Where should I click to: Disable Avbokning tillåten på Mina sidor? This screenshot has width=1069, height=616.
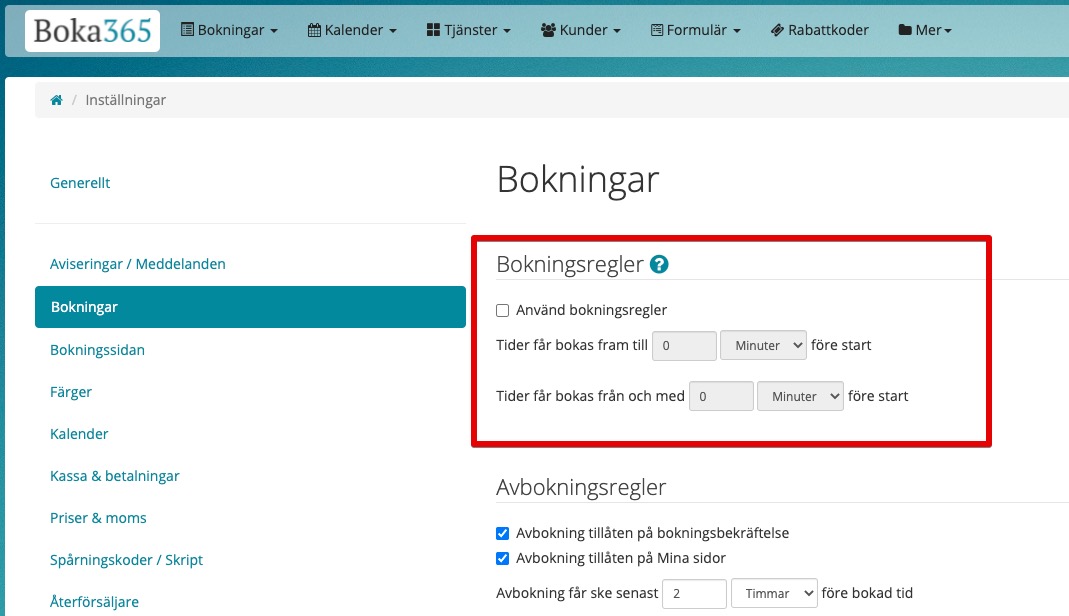(503, 558)
